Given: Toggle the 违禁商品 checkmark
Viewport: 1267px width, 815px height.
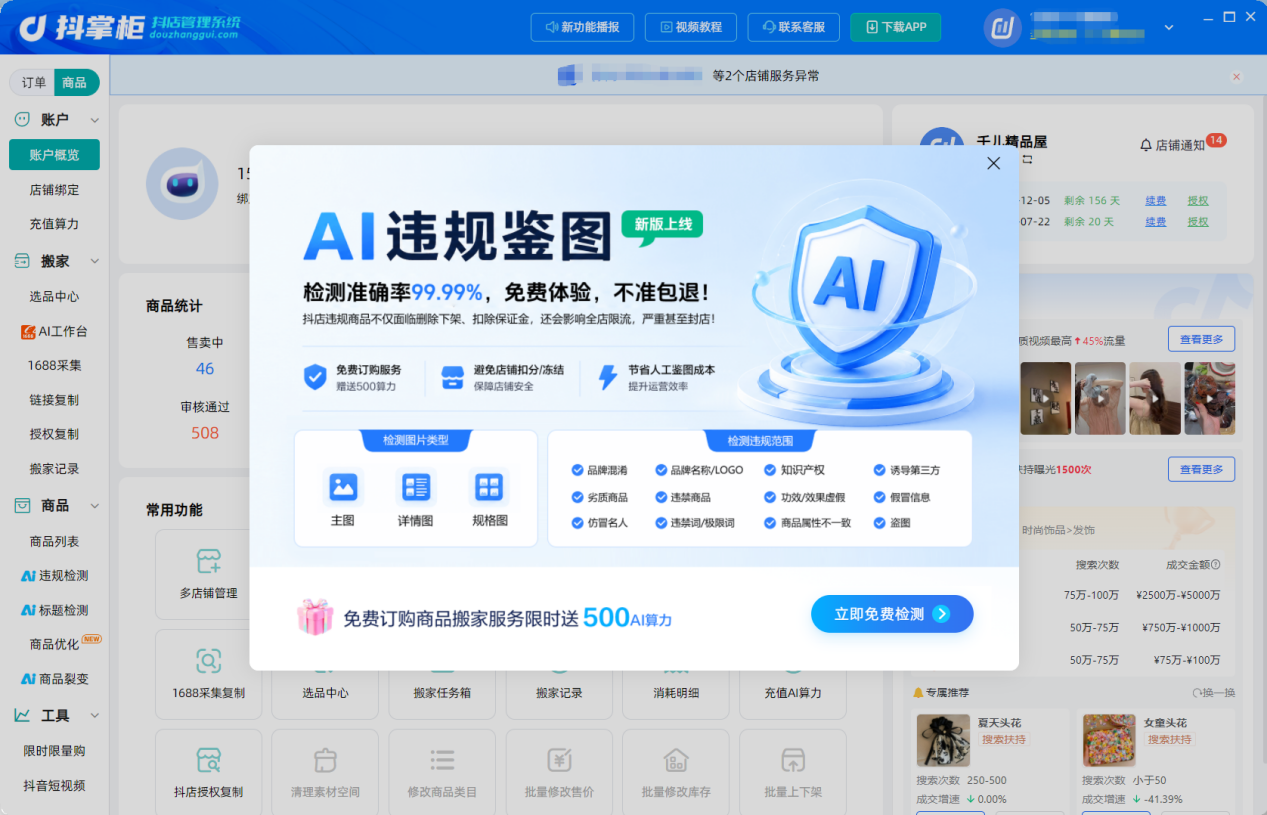Looking at the screenshot, I should (661, 497).
